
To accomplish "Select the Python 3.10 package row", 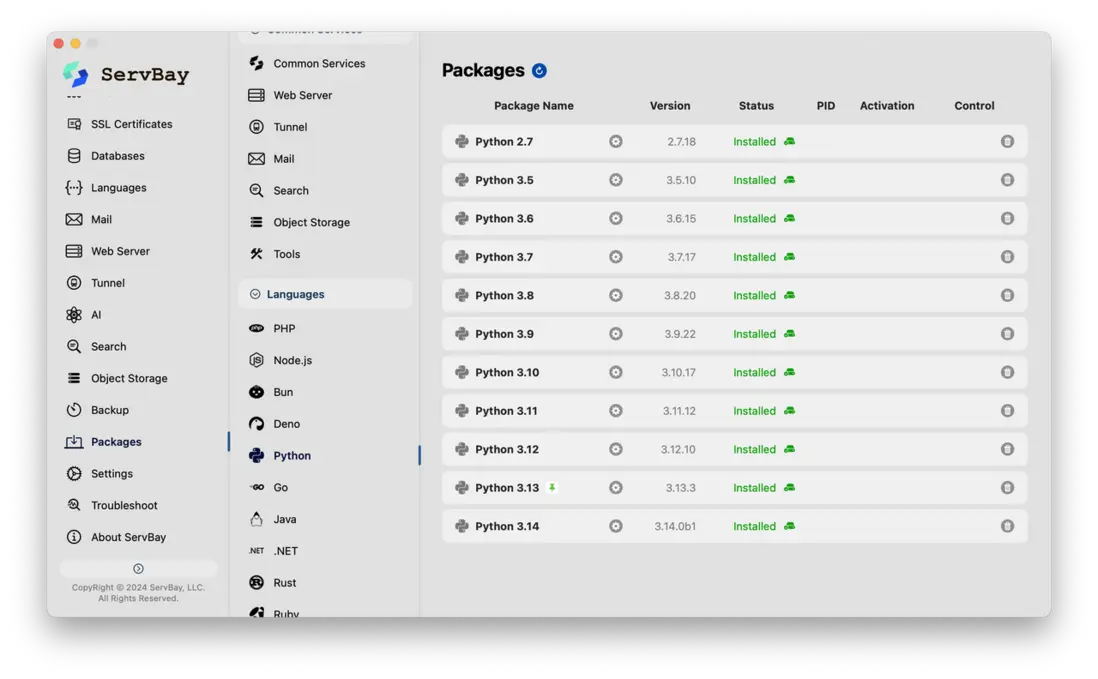I will pos(507,373).
